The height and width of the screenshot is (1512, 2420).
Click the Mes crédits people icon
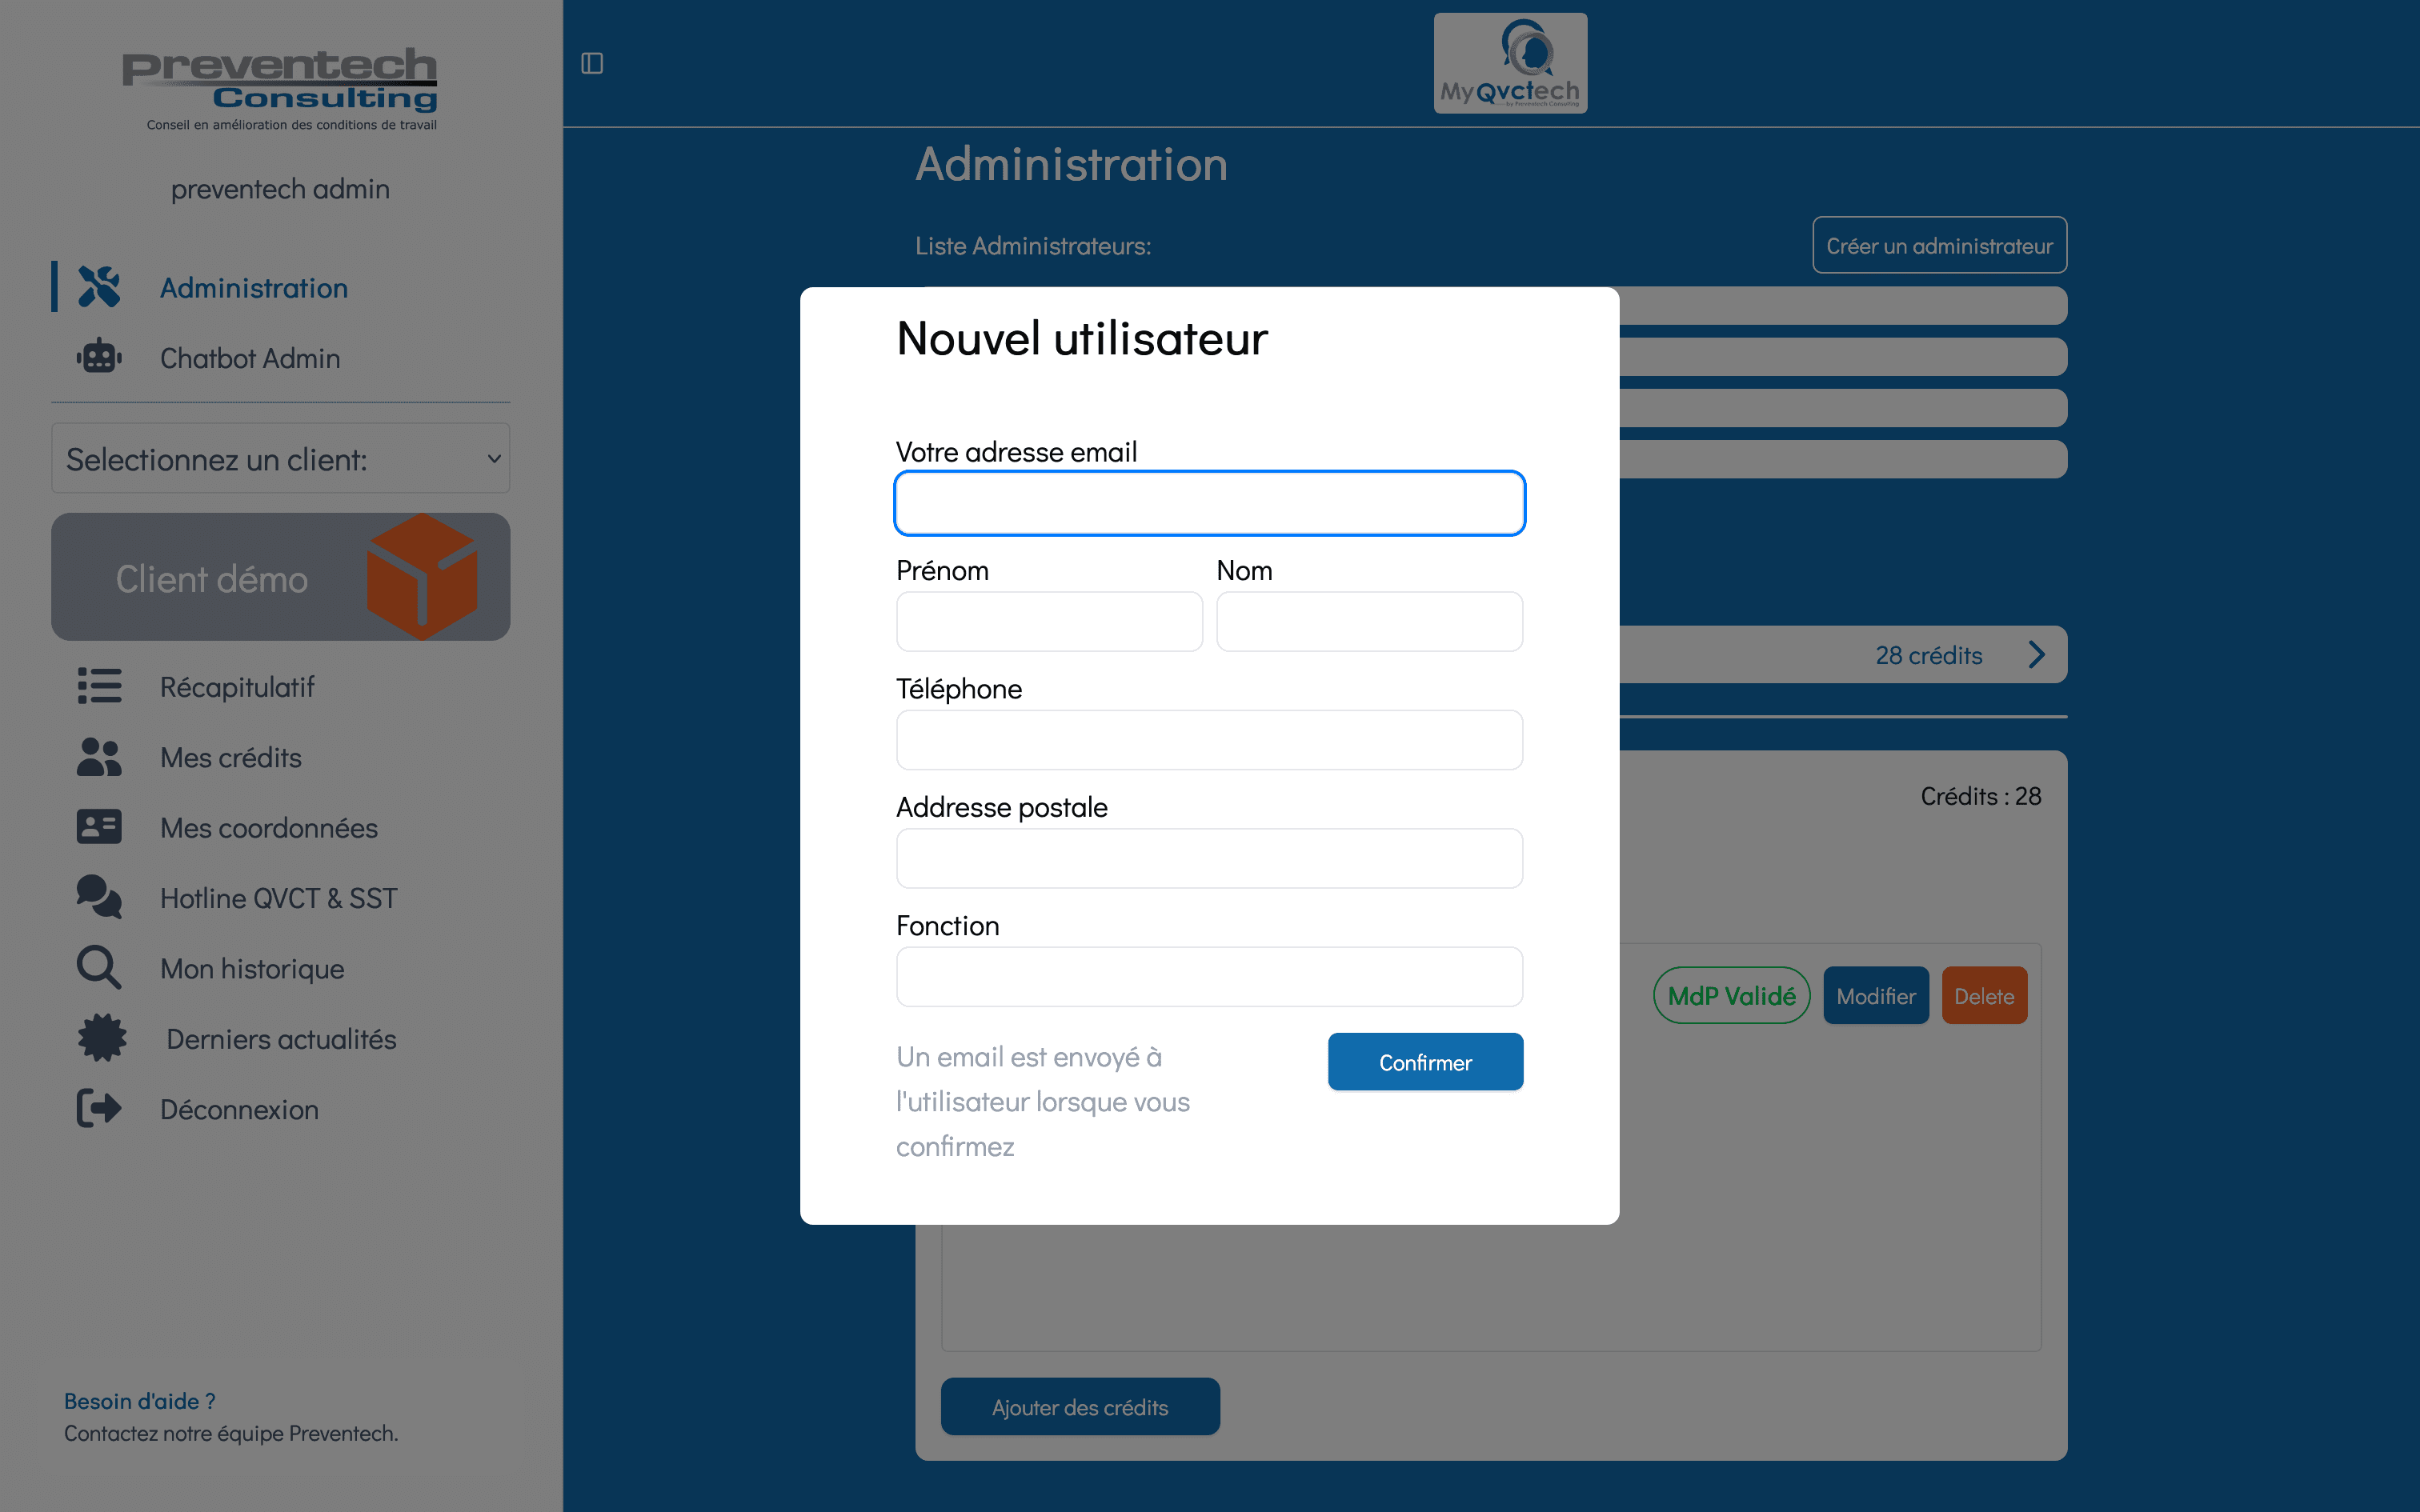point(99,757)
